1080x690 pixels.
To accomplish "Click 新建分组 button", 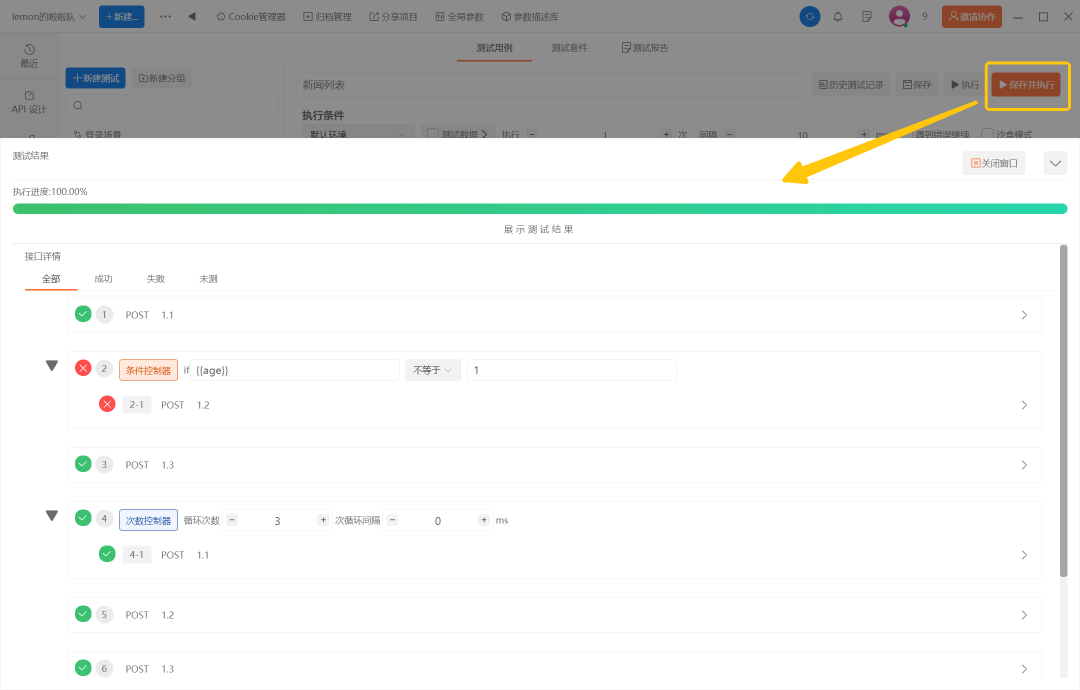I will click(162, 78).
